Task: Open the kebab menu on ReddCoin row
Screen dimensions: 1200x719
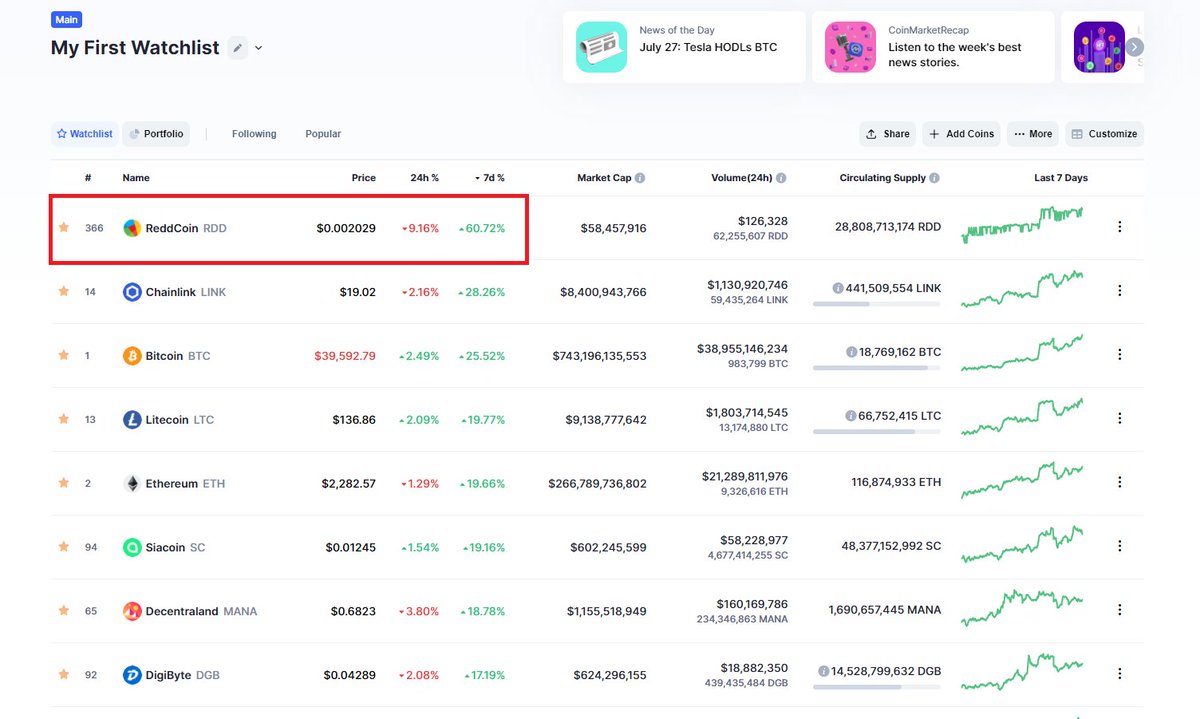Action: tap(1119, 226)
